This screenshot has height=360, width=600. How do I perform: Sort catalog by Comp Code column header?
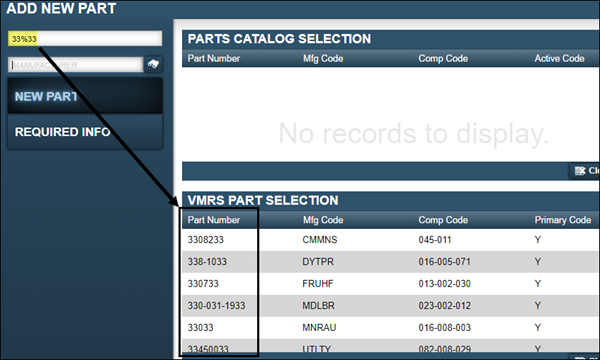pos(443,59)
